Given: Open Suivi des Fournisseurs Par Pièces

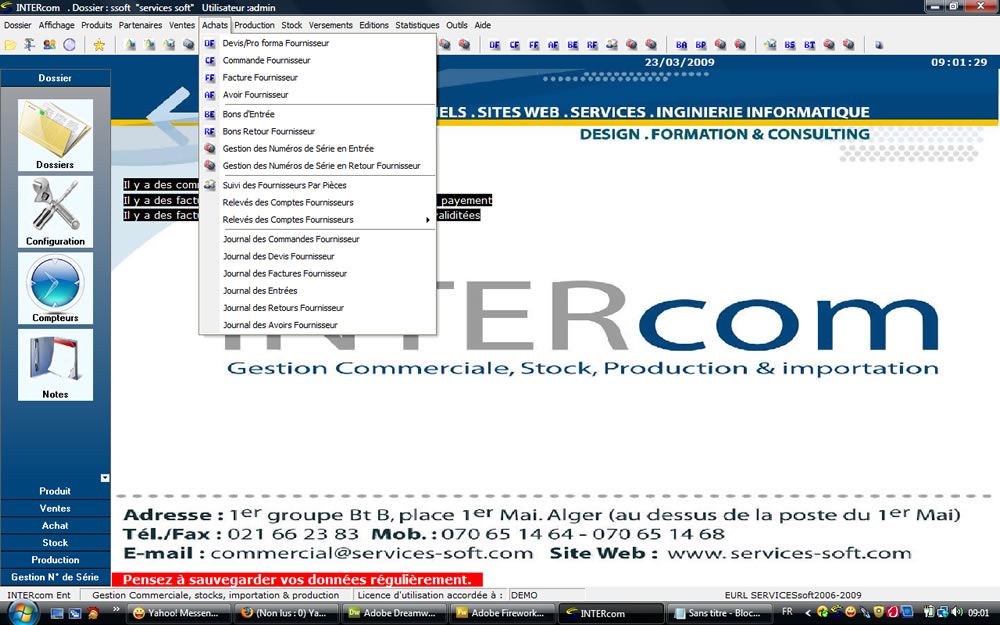Looking at the screenshot, I should pyautogui.click(x=318, y=186).
